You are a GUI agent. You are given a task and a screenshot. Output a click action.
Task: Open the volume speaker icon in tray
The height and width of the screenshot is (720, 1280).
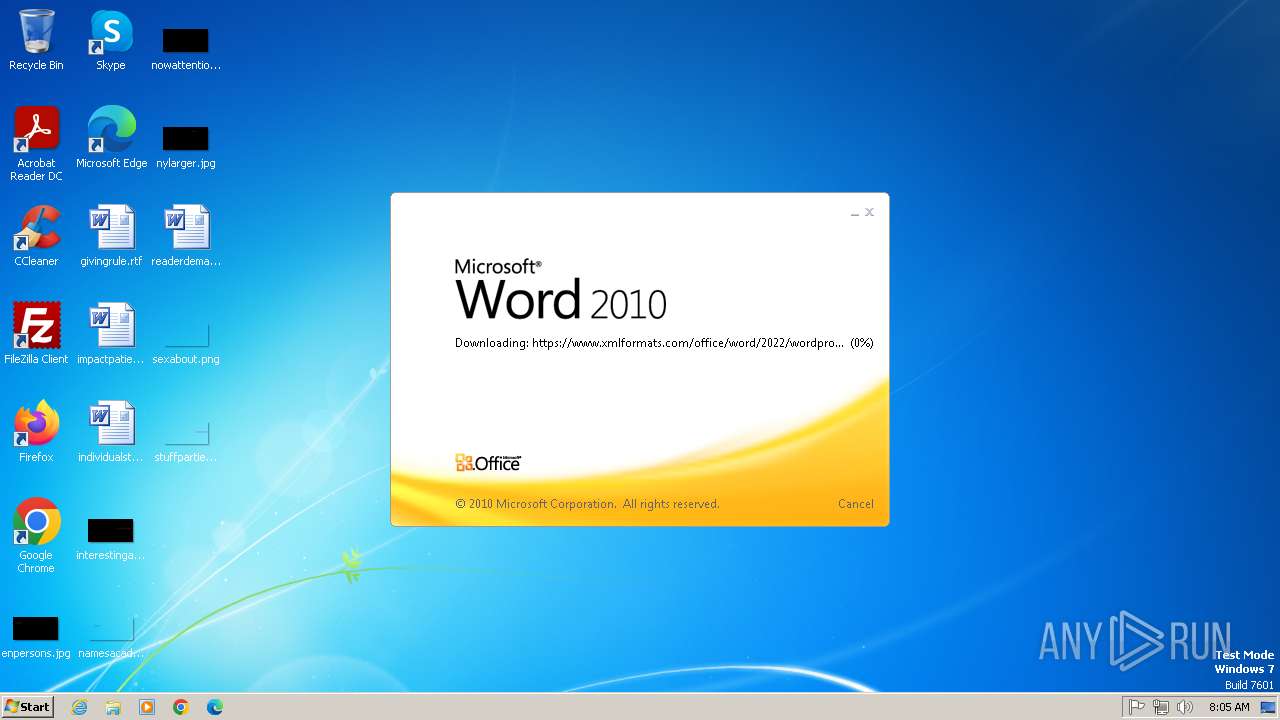1185,707
